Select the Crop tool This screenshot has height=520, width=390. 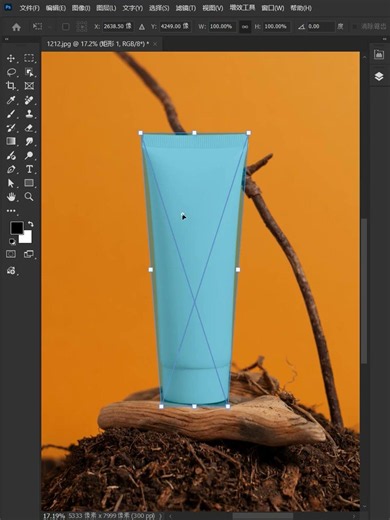click(11, 86)
